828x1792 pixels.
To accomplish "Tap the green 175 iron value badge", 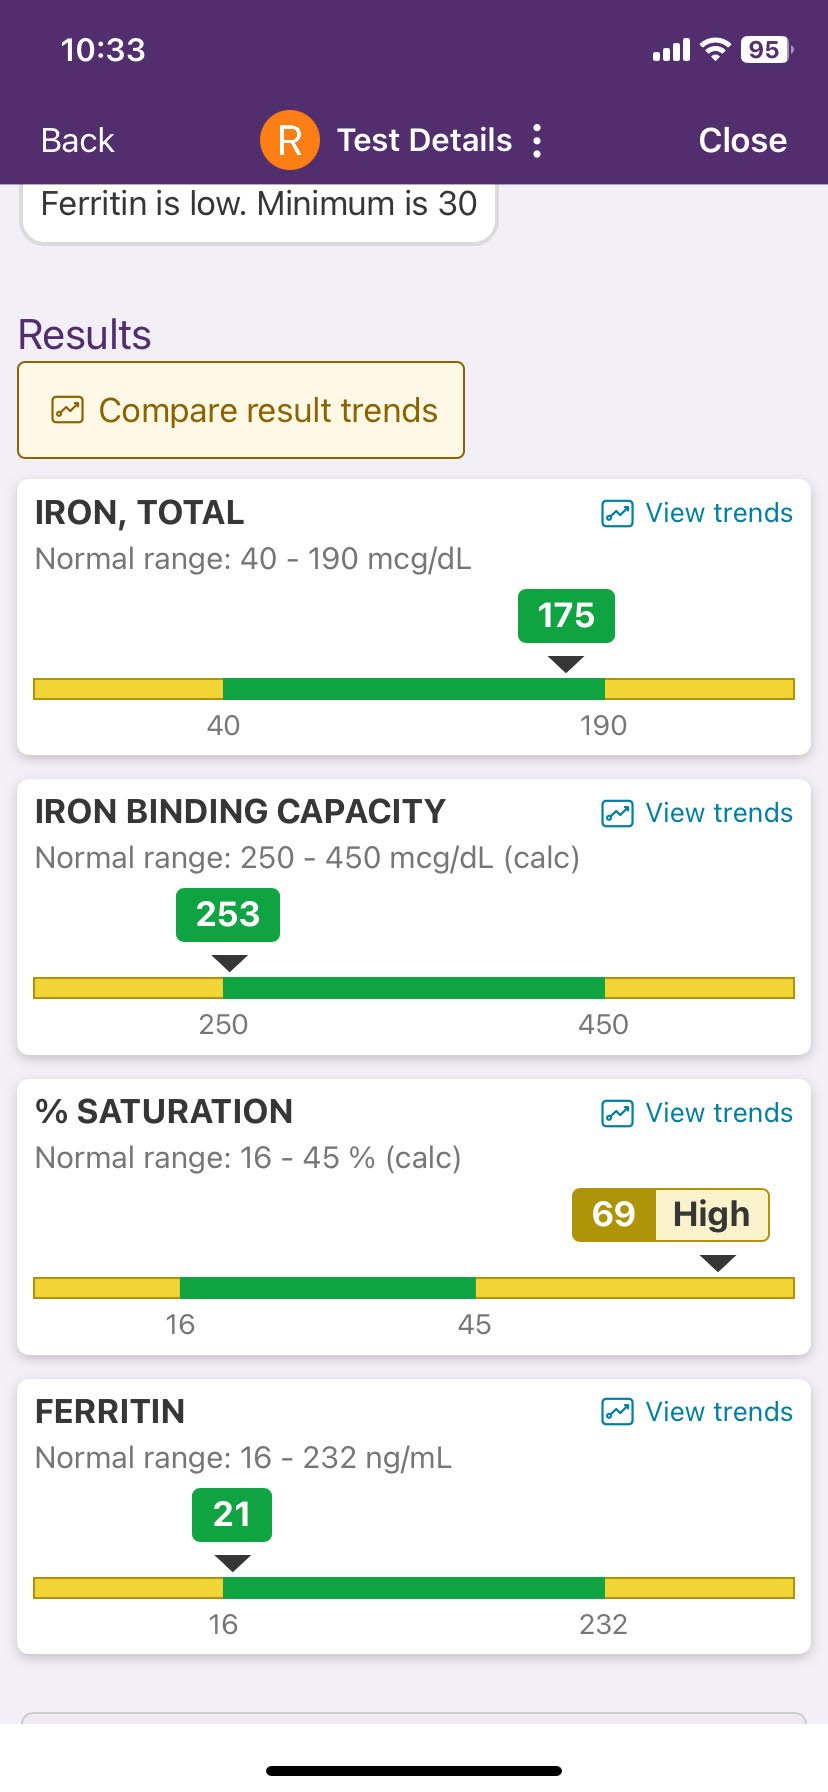I will pos(566,616).
